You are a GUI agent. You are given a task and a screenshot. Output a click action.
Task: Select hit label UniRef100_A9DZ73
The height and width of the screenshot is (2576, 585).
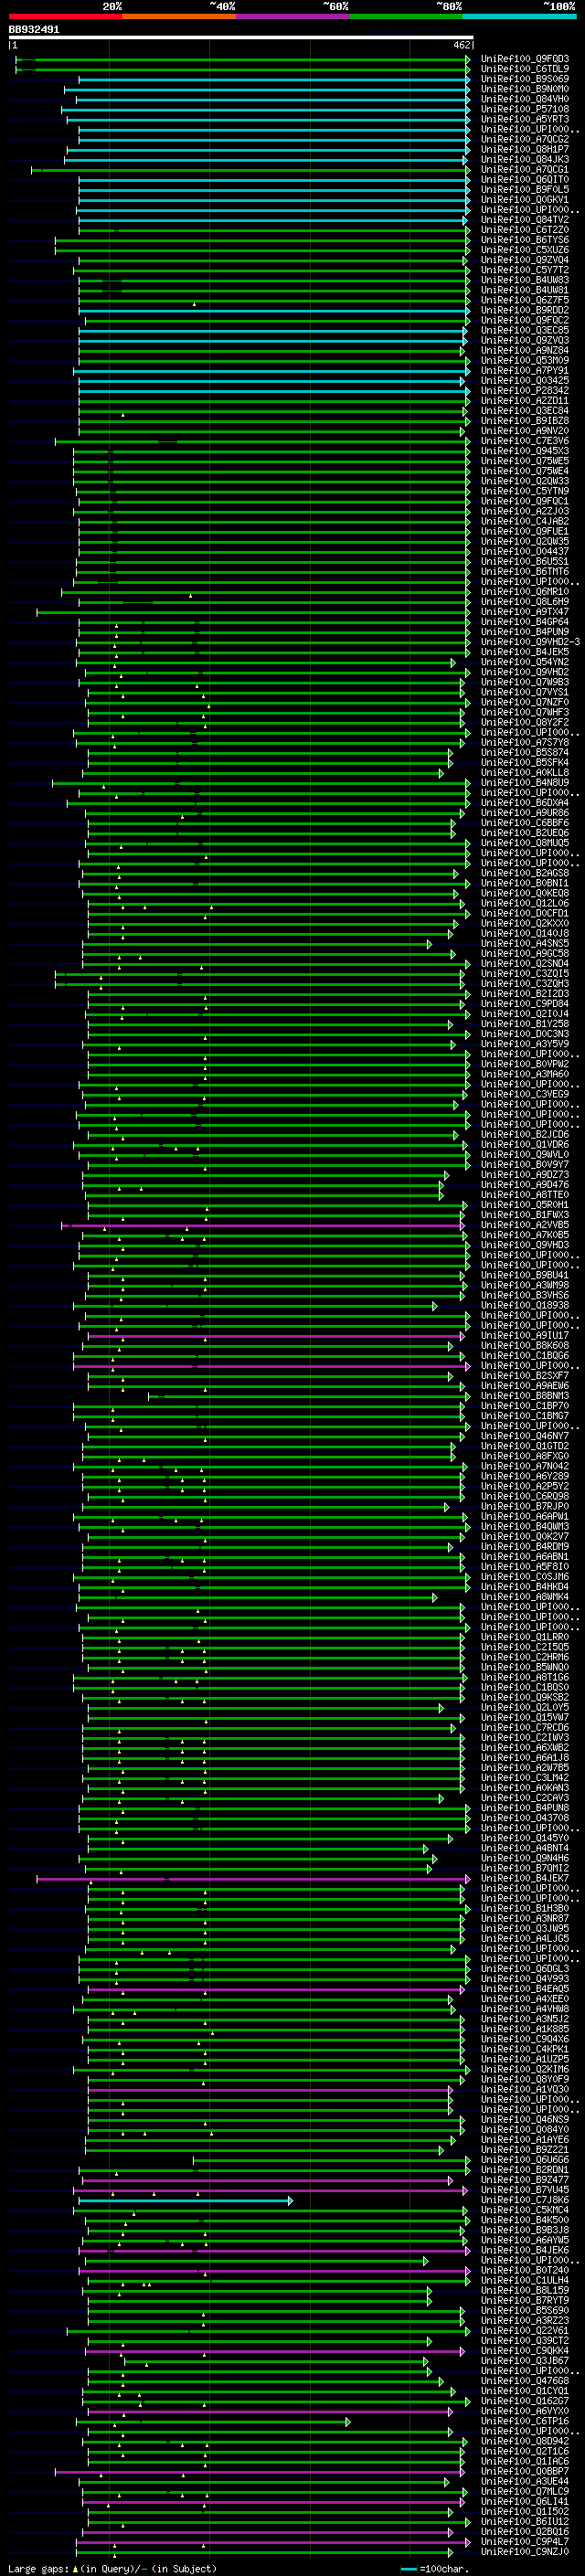525,1175
